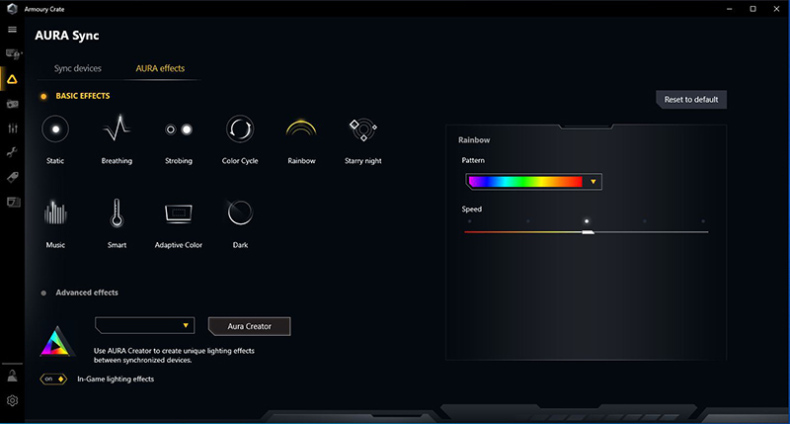Pick the Smart thermometer effect icon

[117, 212]
